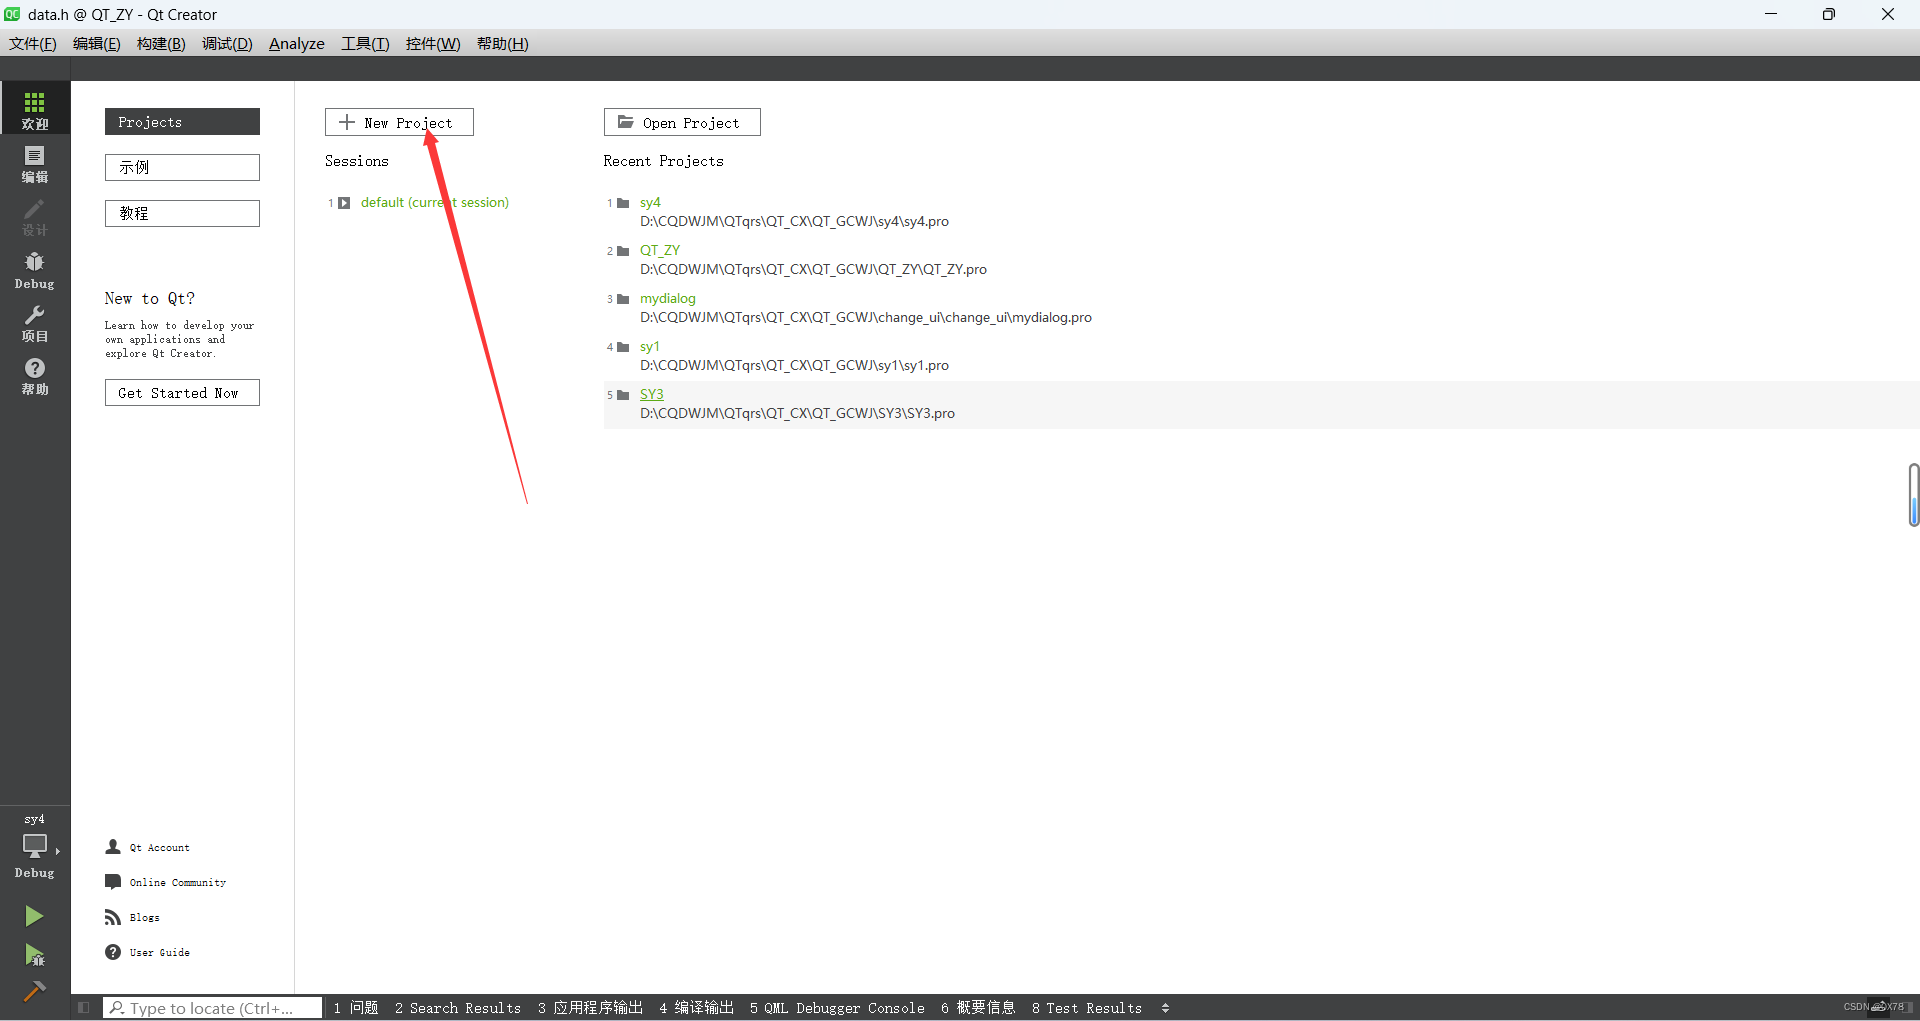Create a New Project
1920x1021 pixels.
pyautogui.click(x=399, y=122)
